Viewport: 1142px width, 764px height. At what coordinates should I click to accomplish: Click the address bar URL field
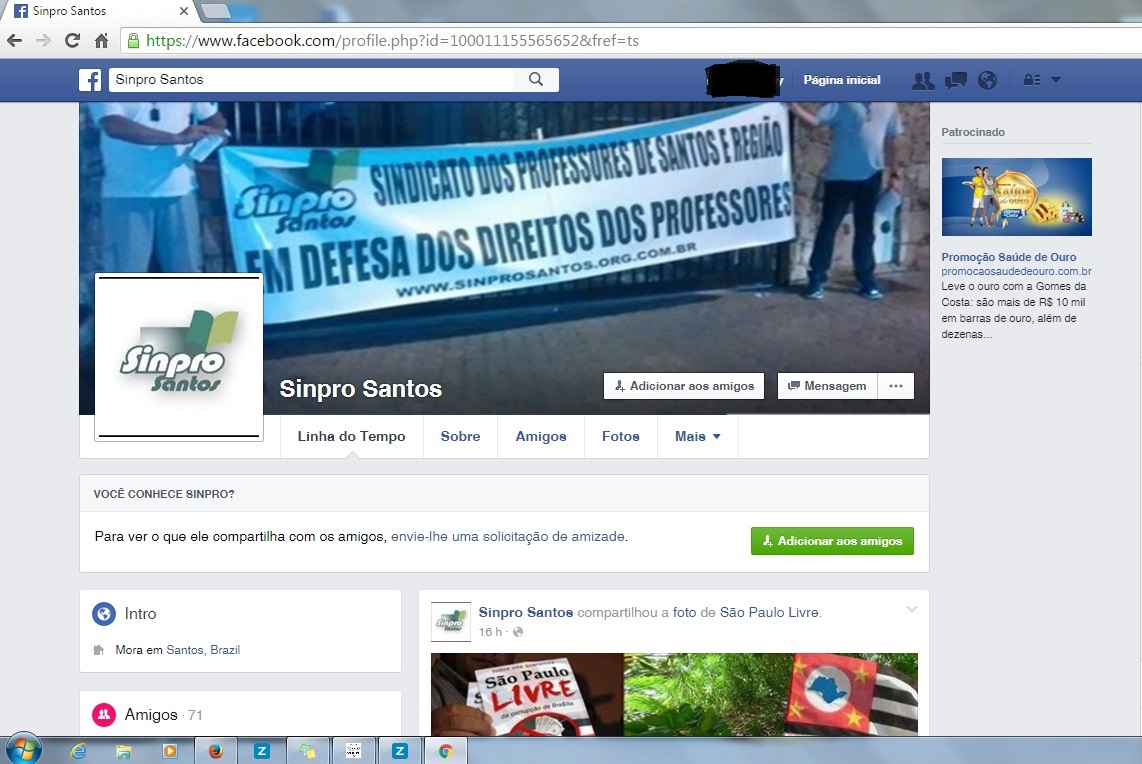pos(631,41)
